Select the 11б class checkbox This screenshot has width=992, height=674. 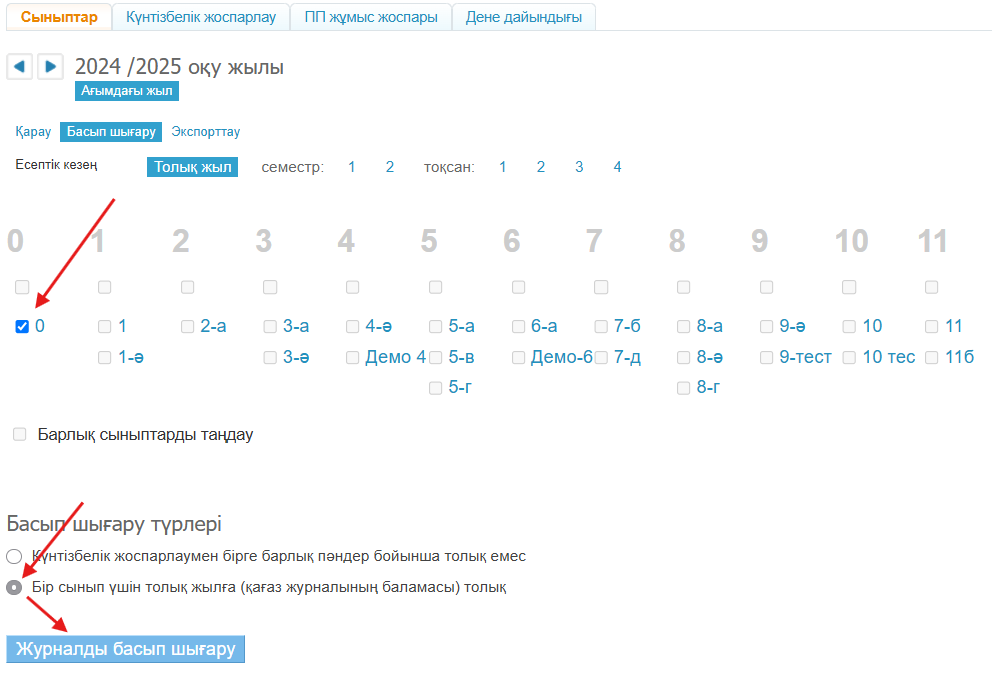tap(931, 356)
